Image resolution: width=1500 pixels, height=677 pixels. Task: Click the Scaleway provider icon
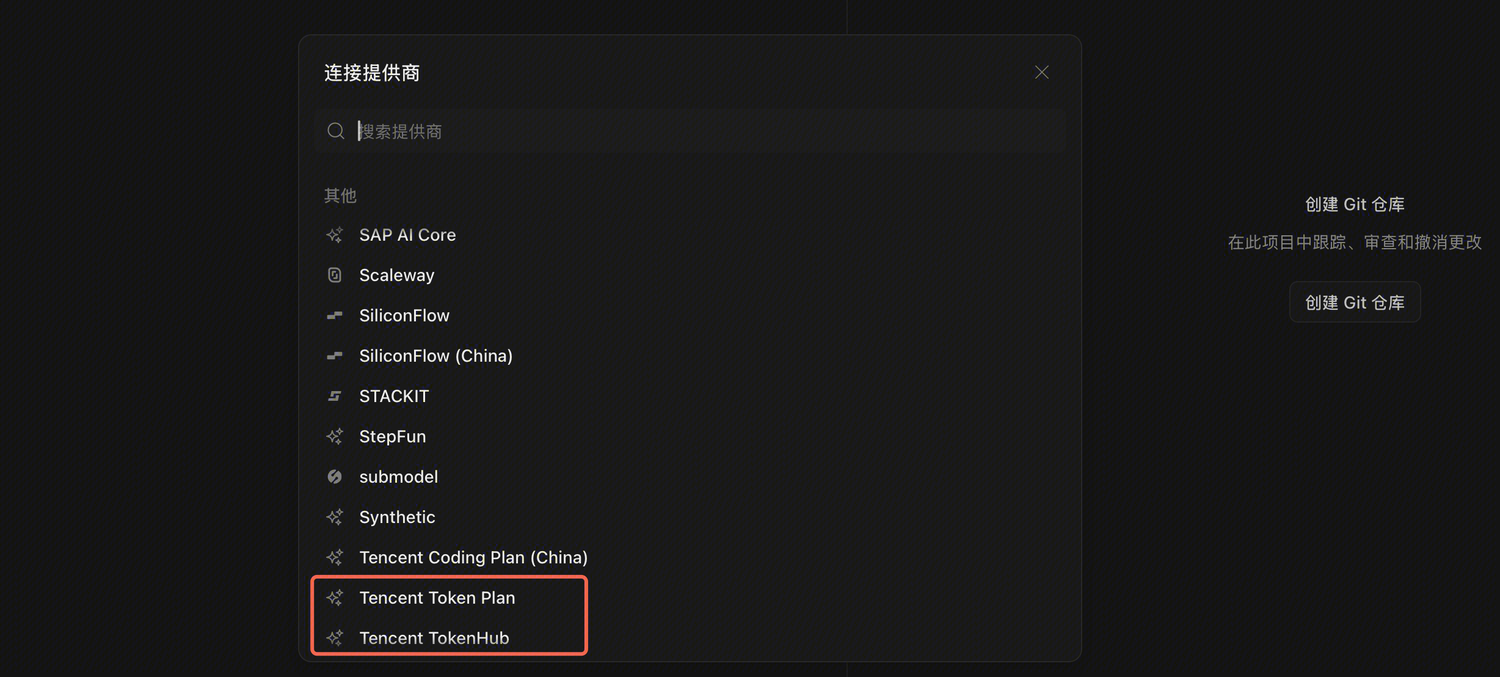click(x=335, y=275)
